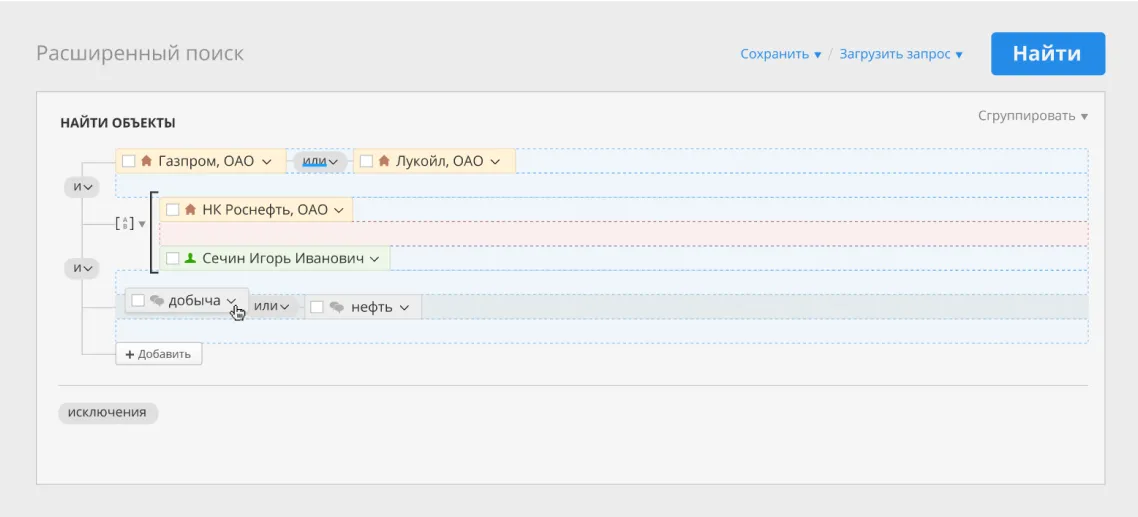Open the Сохранить menu

tap(780, 54)
